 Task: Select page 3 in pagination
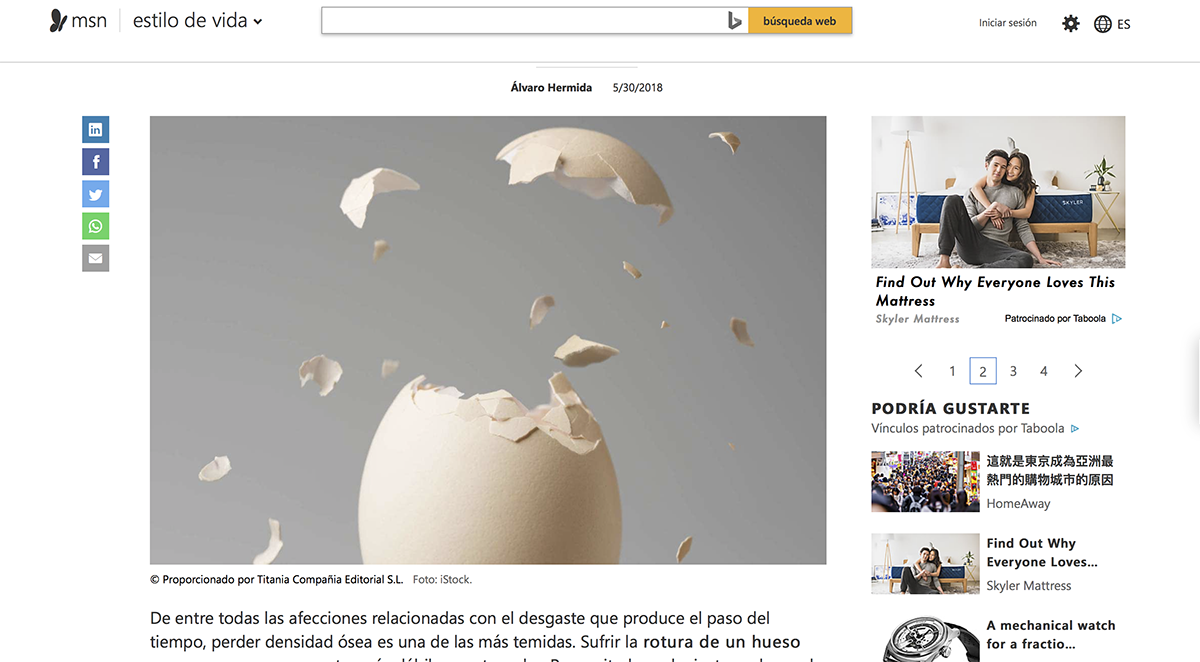coord(1013,371)
